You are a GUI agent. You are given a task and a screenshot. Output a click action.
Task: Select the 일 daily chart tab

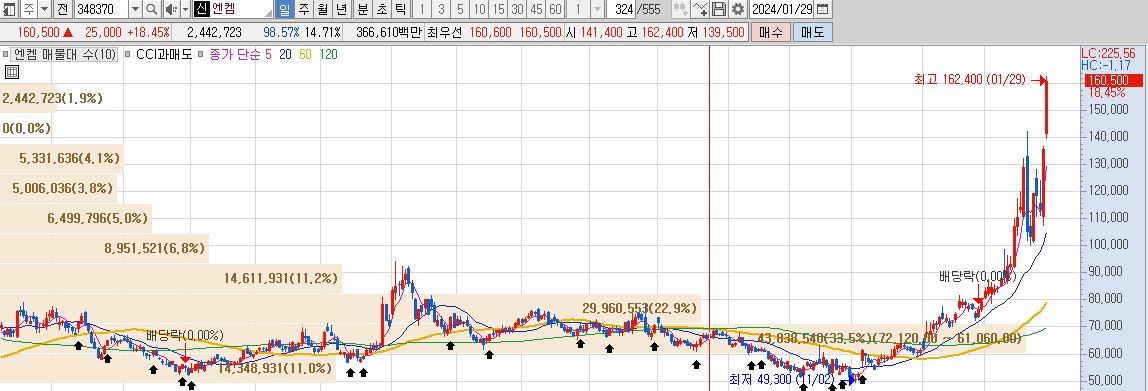[x=284, y=9]
